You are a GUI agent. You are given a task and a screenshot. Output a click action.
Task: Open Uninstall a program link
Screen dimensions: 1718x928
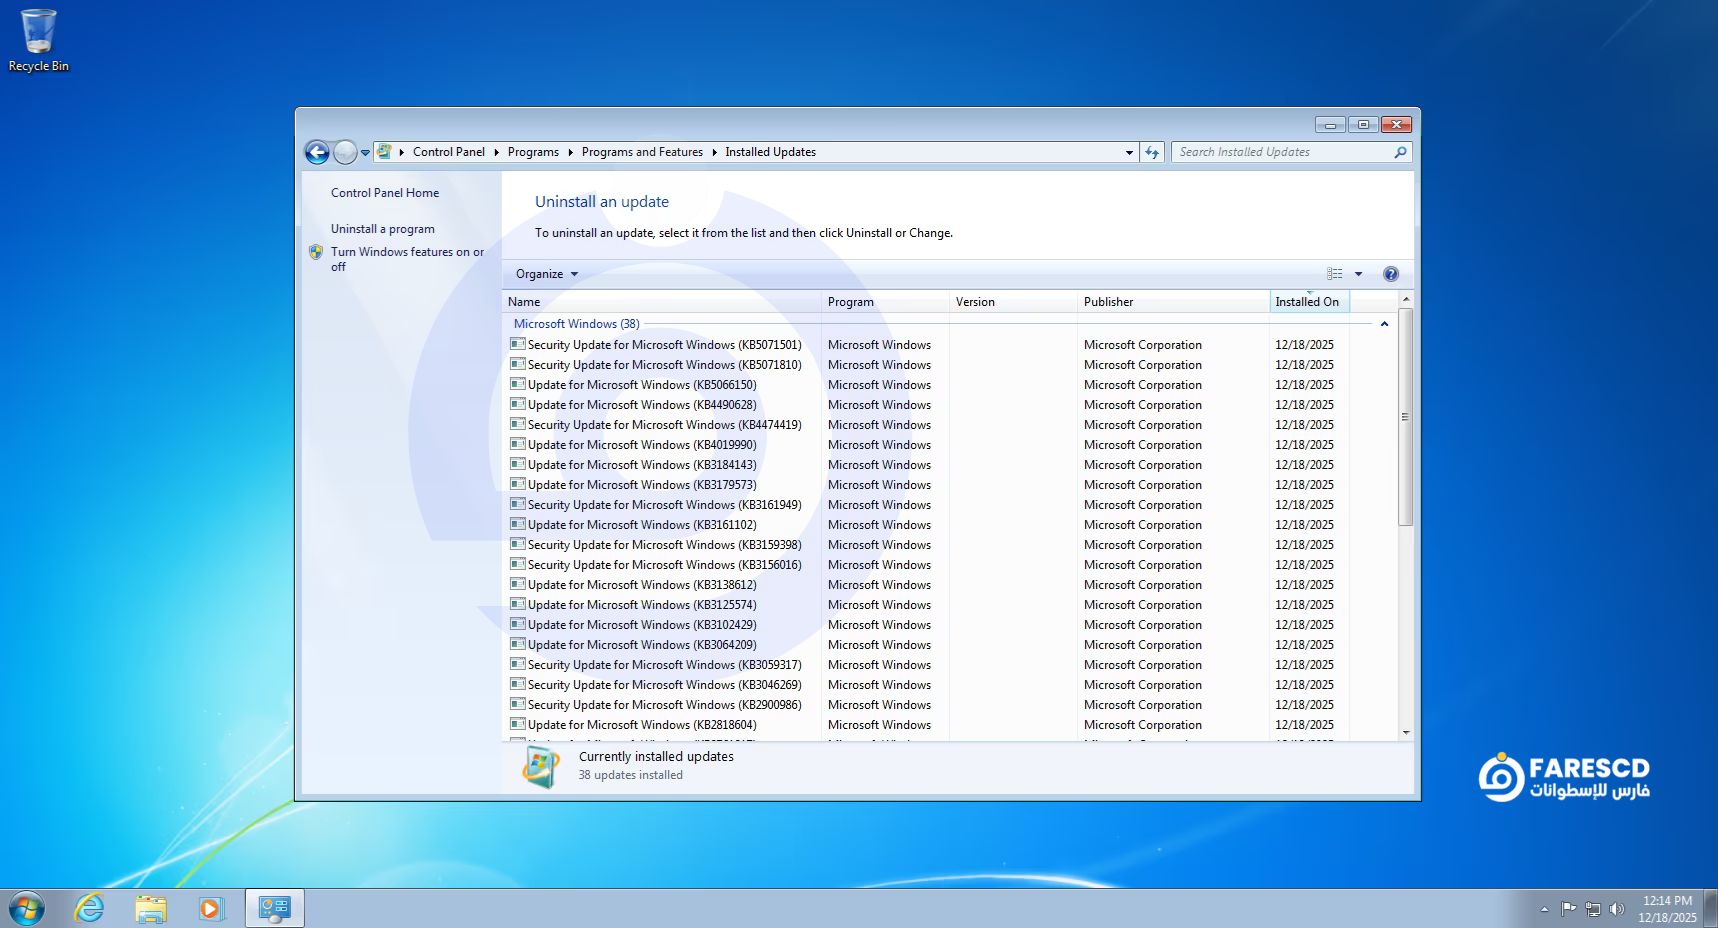pos(382,229)
